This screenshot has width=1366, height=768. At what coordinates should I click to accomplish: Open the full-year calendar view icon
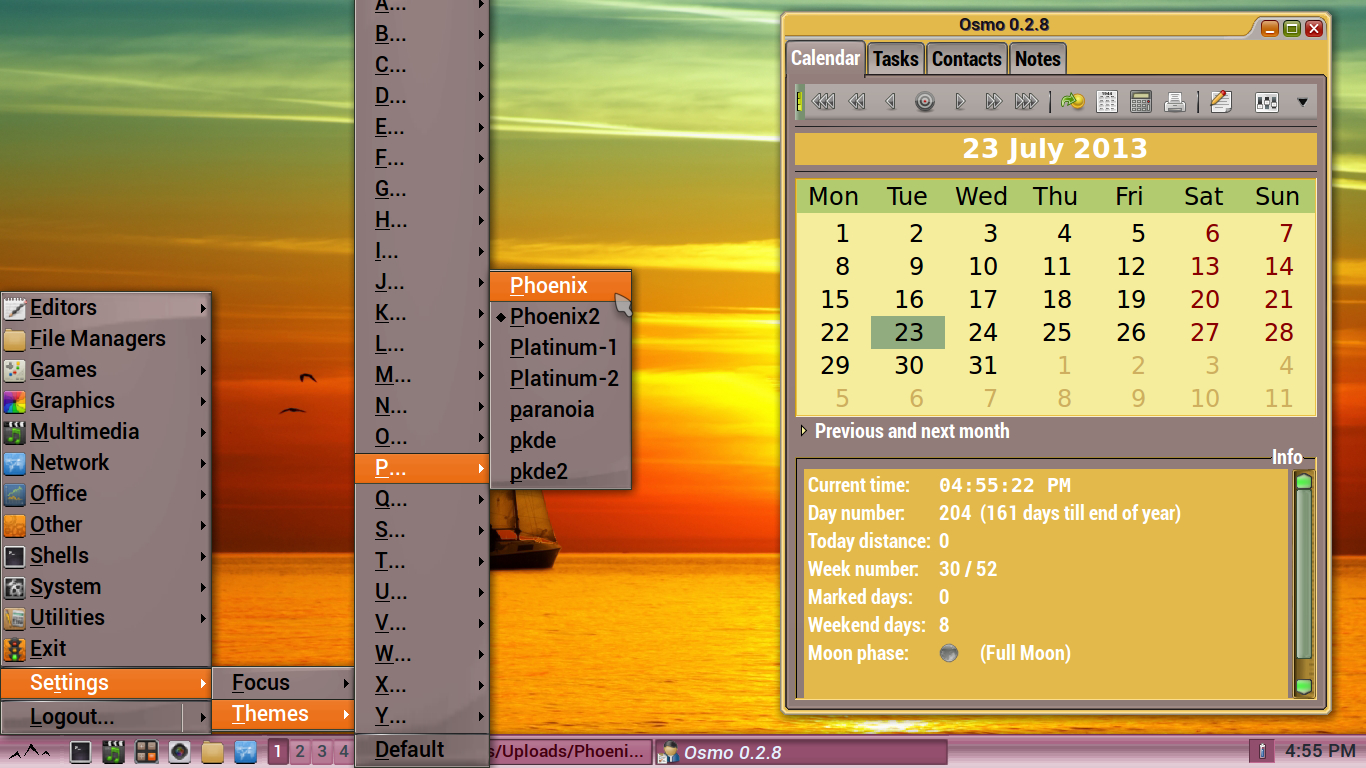pyautogui.click(x=1107, y=101)
